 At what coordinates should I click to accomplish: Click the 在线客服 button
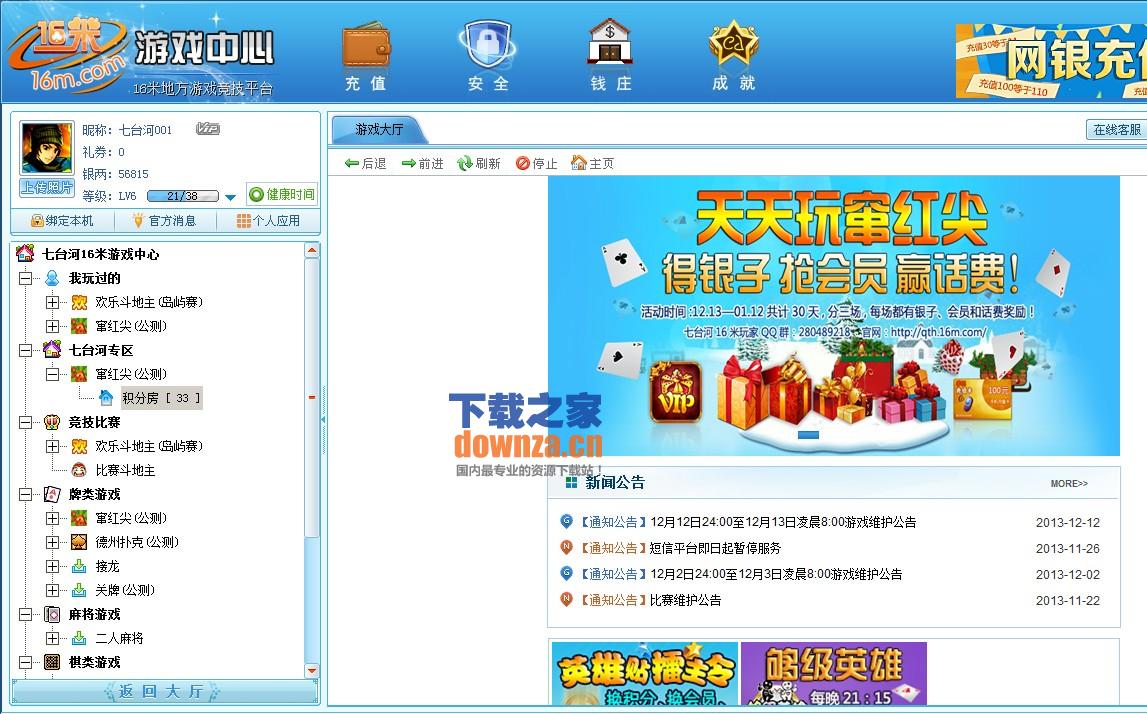(1116, 129)
